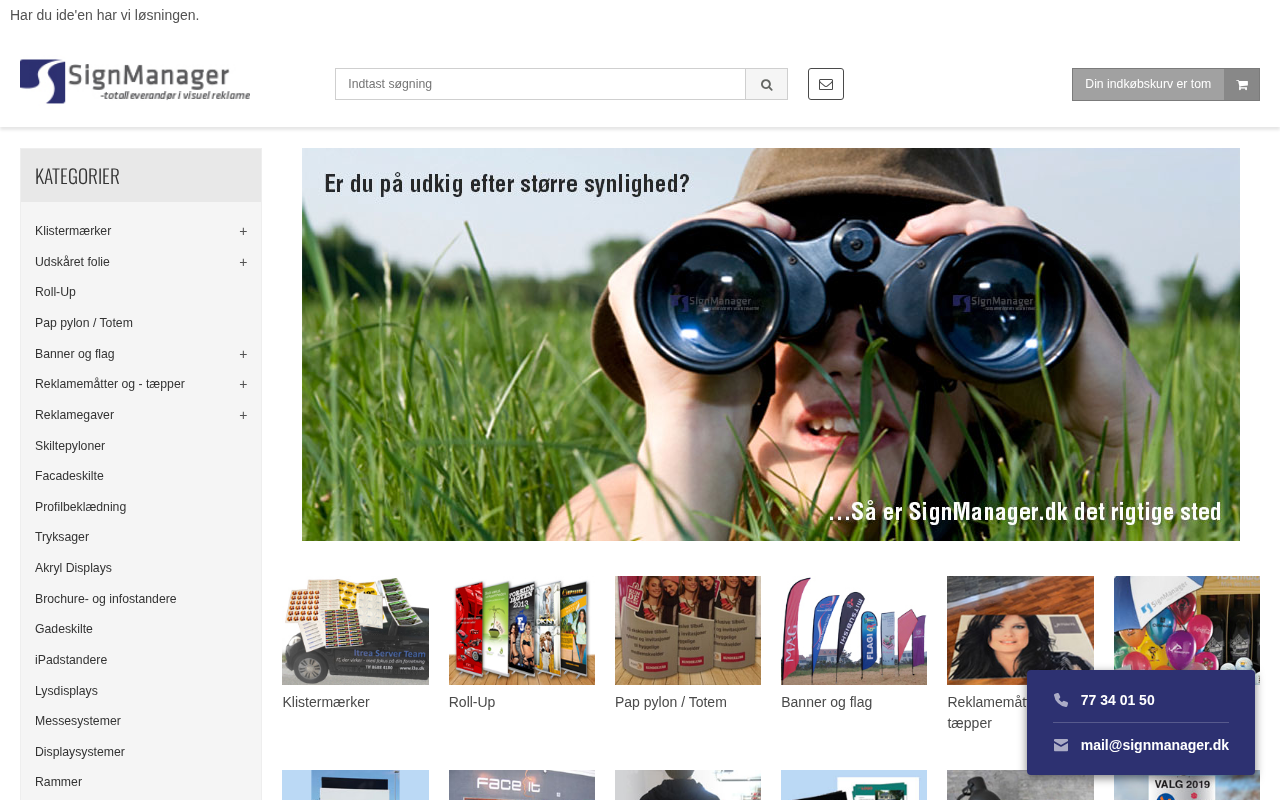Go to Akryl Displays category
1280x800 pixels.
coord(73,568)
